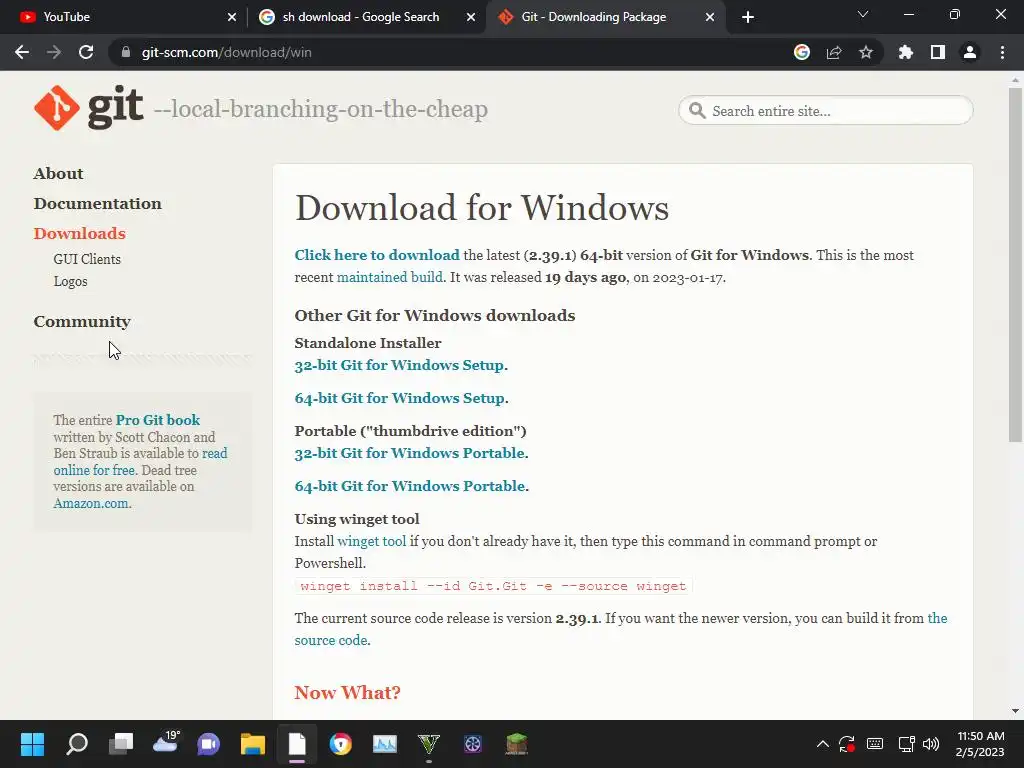Click the share page icon in the address bar
This screenshot has height=768, width=1024.
834,52
